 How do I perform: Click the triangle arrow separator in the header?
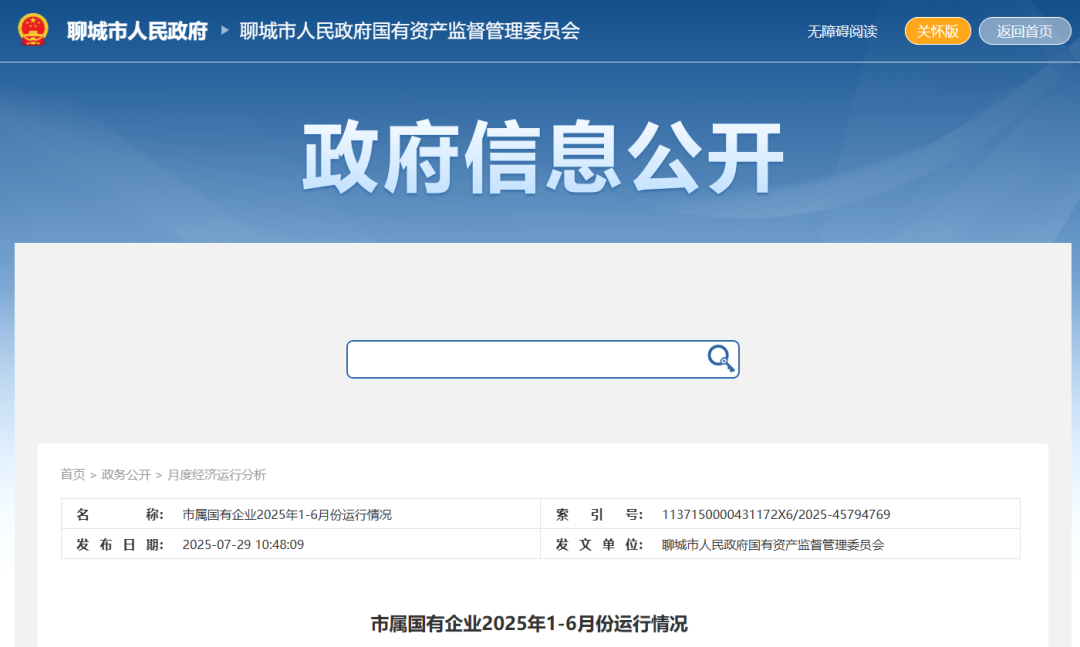(x=224, y=31)
